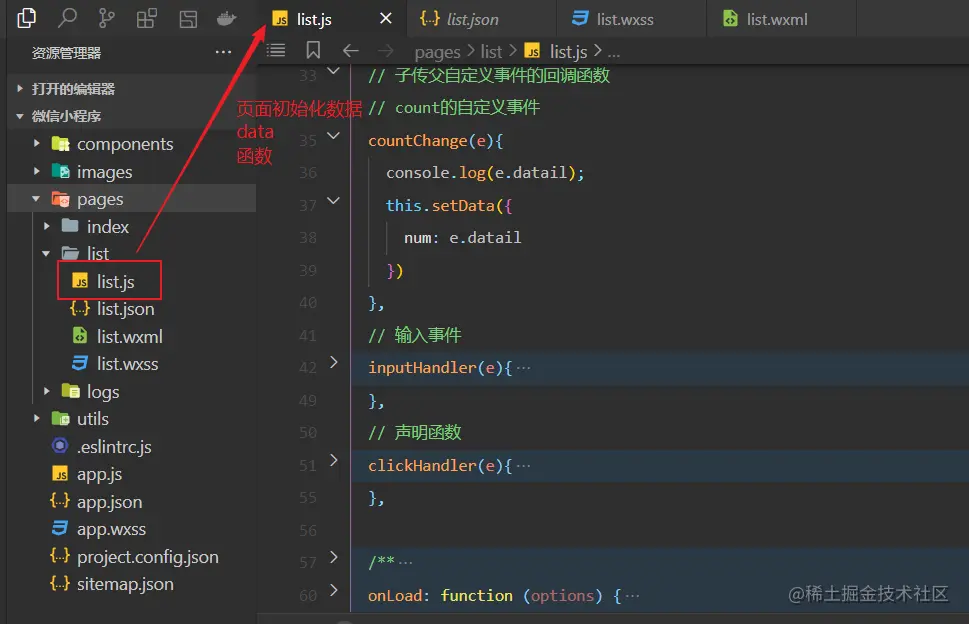This screenshot has width=969, height=624.
Task: Navigate forward with right arrow
Action: click(x=386, y=51)
